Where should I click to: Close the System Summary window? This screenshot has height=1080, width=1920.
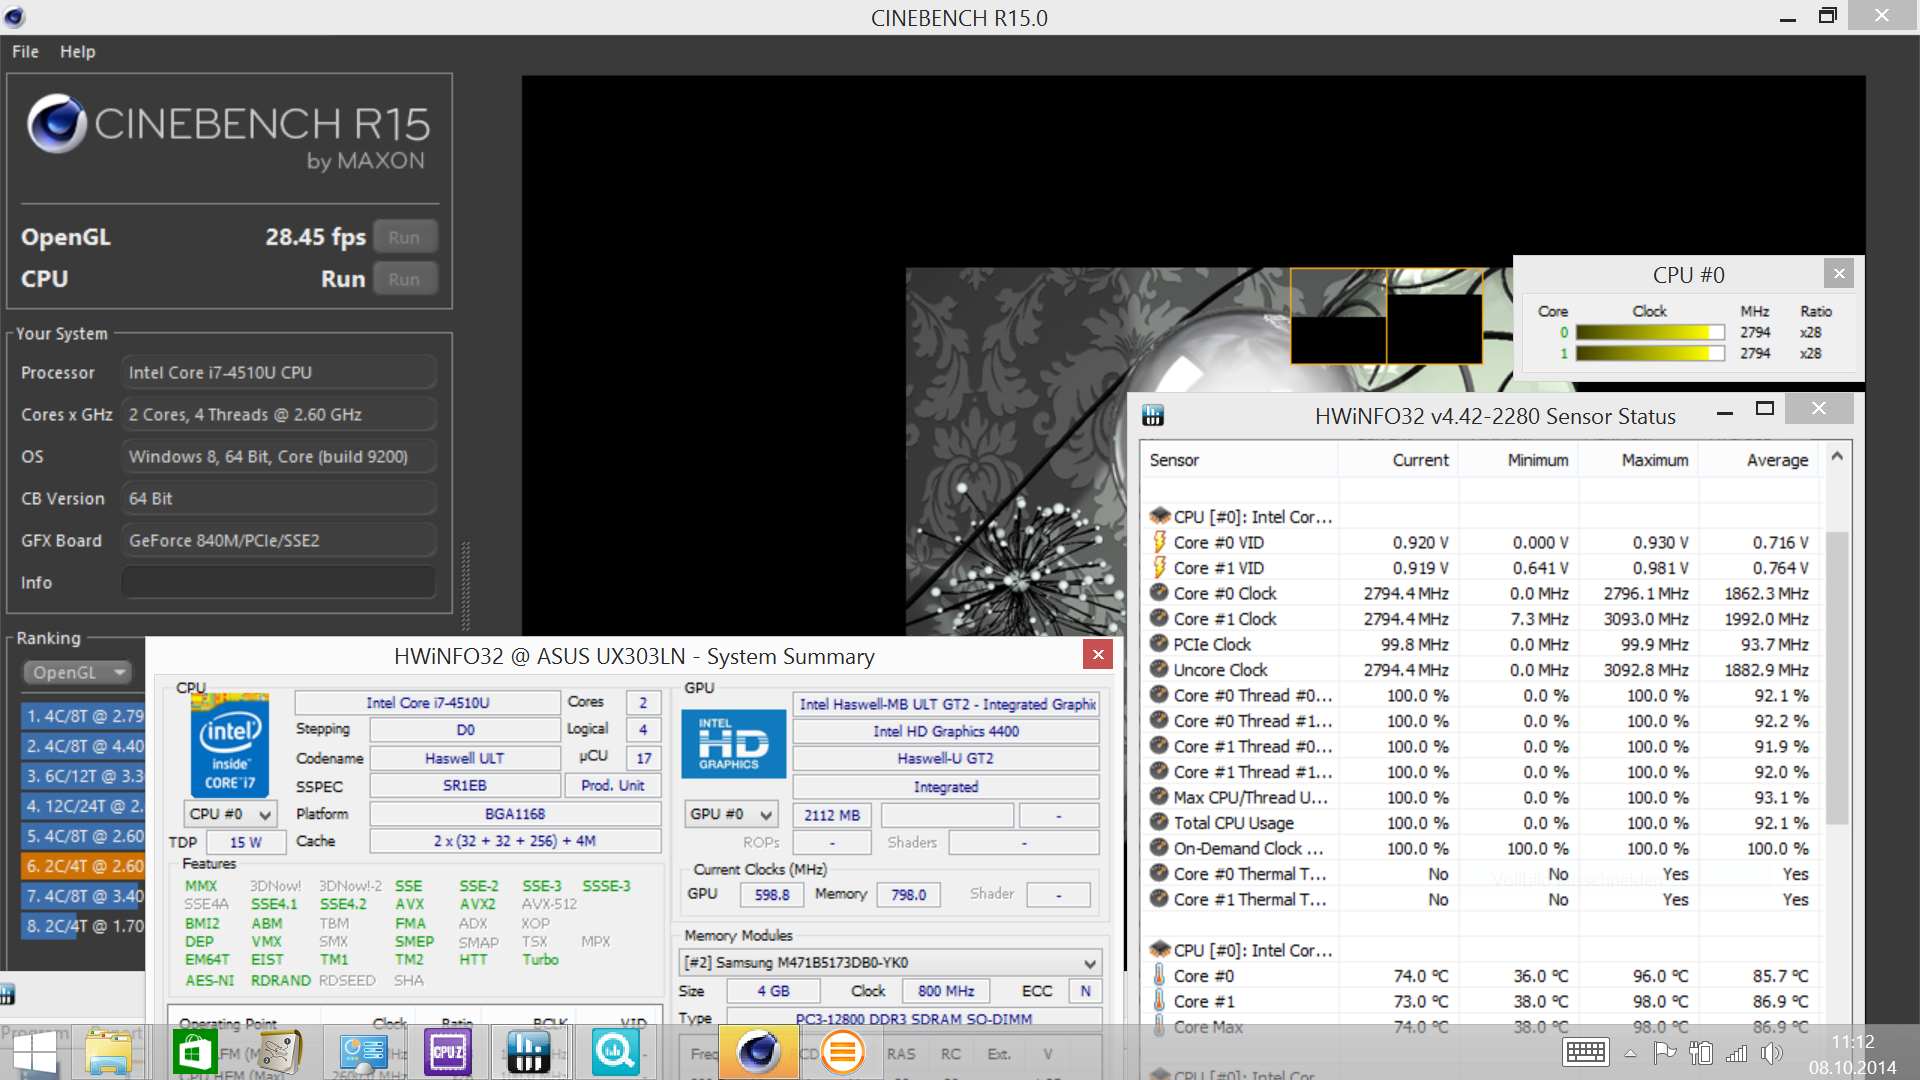pos(1098,654)
